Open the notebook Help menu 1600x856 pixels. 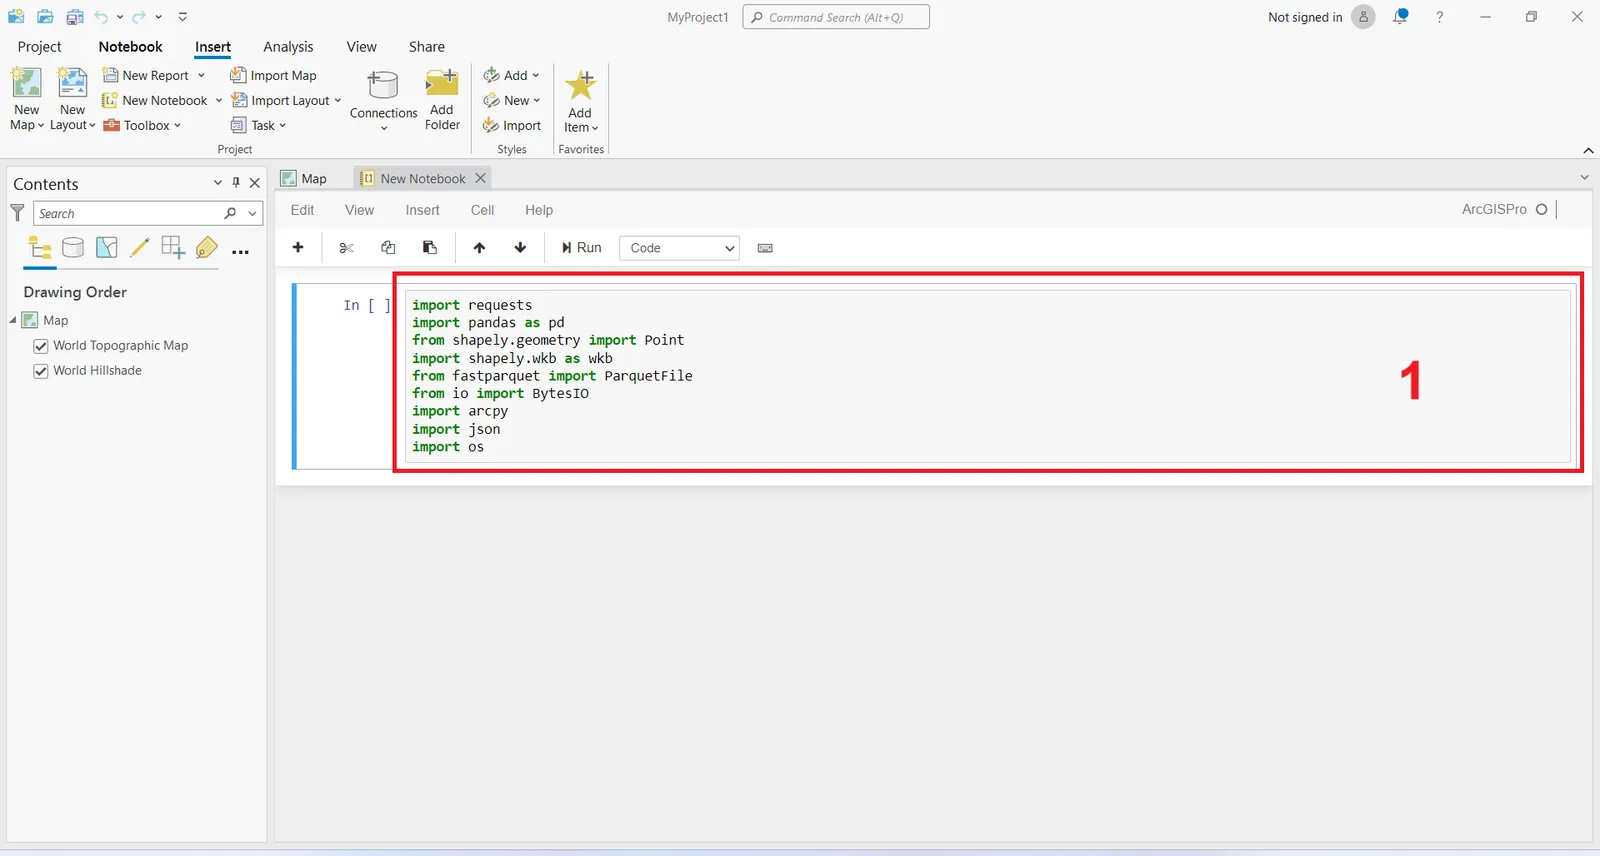click(539, 210)
